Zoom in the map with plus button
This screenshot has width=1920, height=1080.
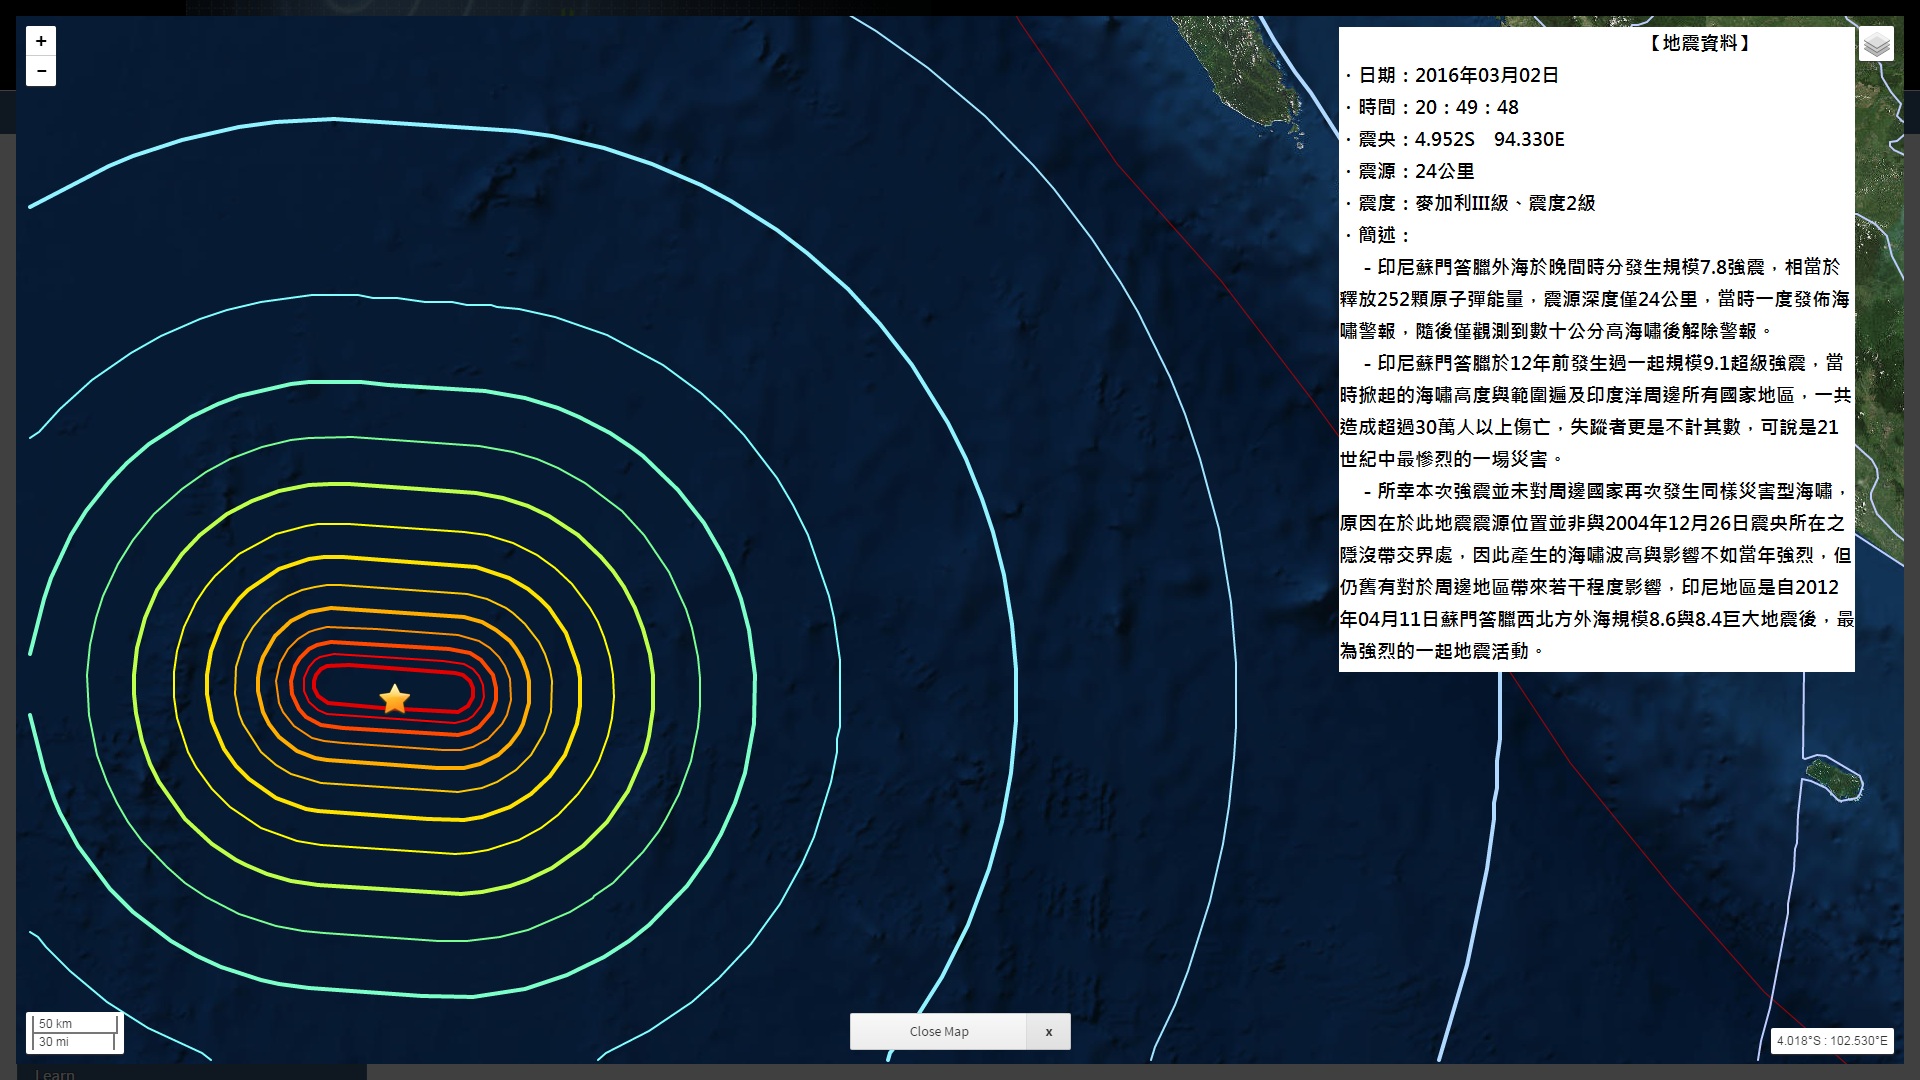coord(41,41)
